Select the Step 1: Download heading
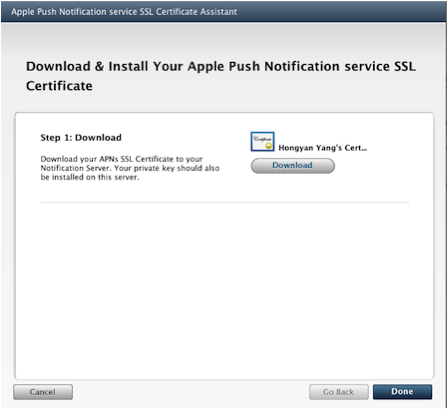 [x=81, y=138]
